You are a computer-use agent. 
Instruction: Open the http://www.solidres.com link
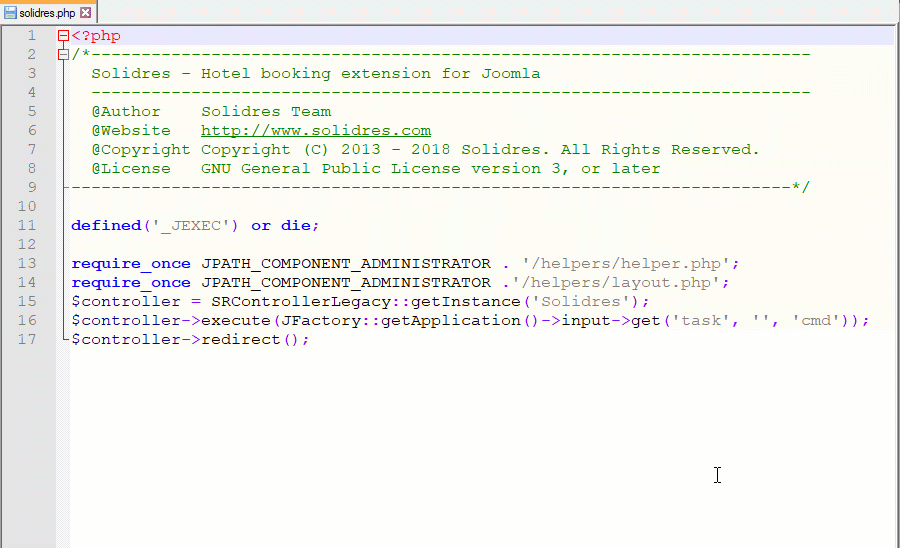[x=316, y=130]
